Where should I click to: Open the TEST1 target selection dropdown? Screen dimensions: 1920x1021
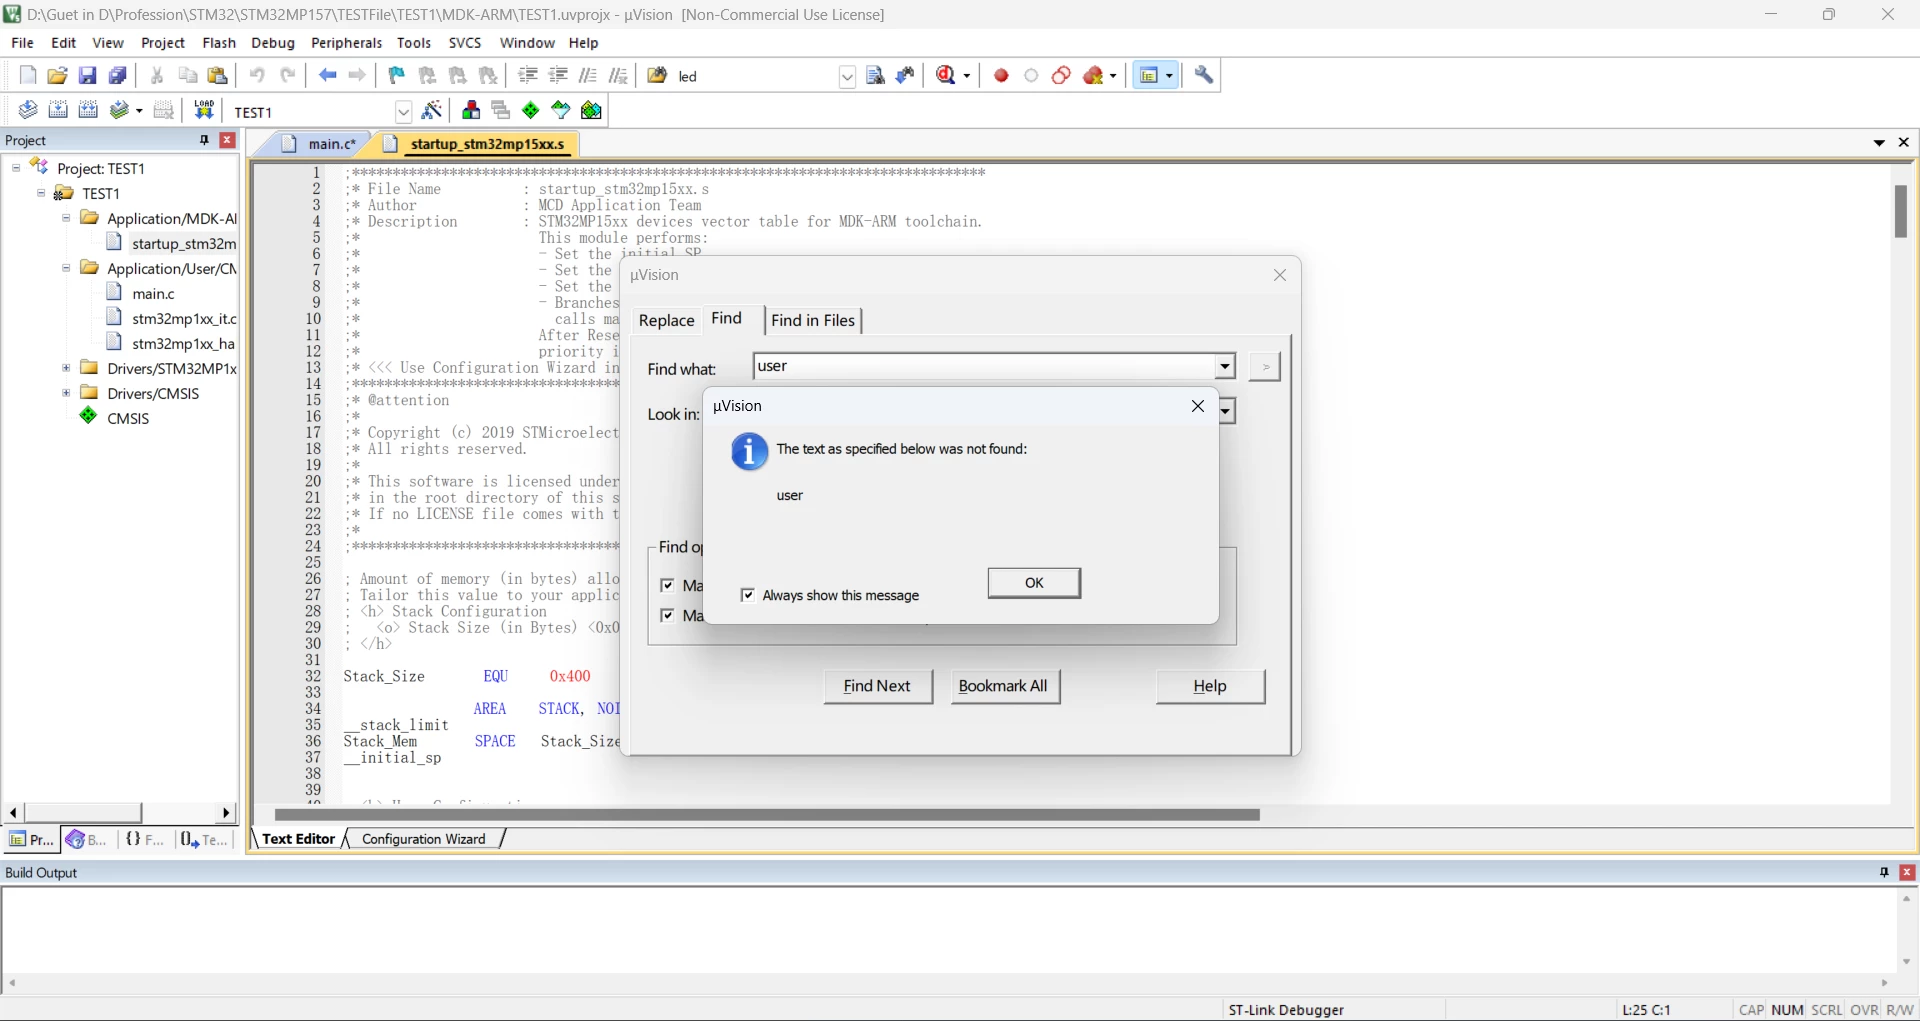pos(403,112)
